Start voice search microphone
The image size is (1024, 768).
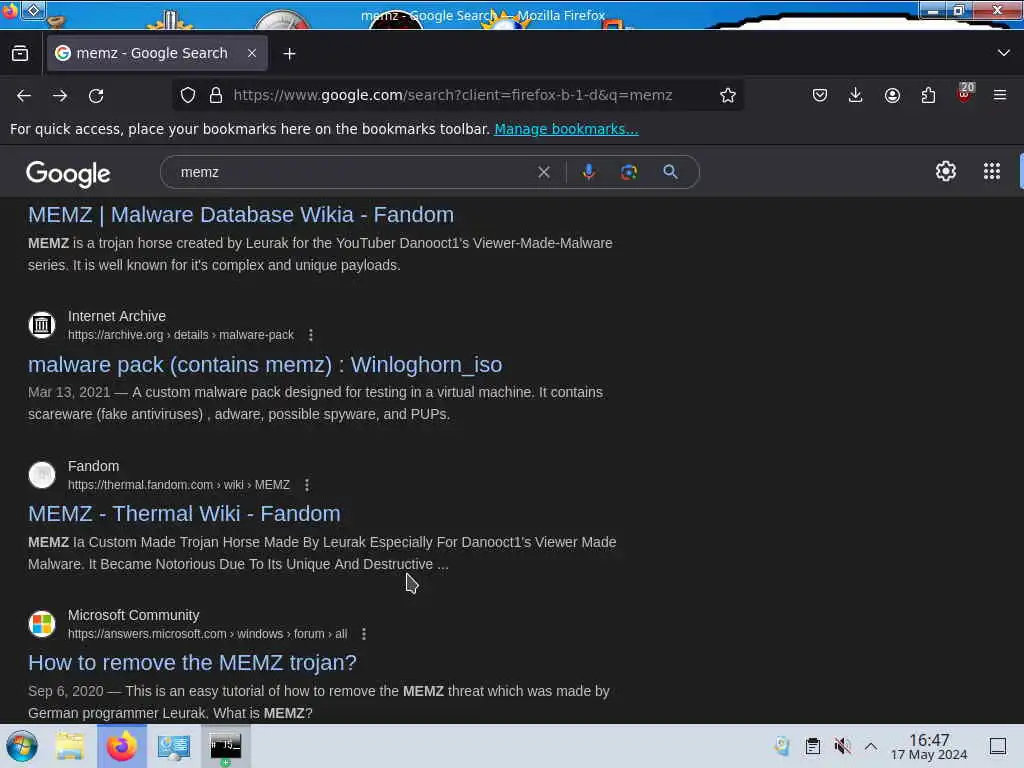588,172
